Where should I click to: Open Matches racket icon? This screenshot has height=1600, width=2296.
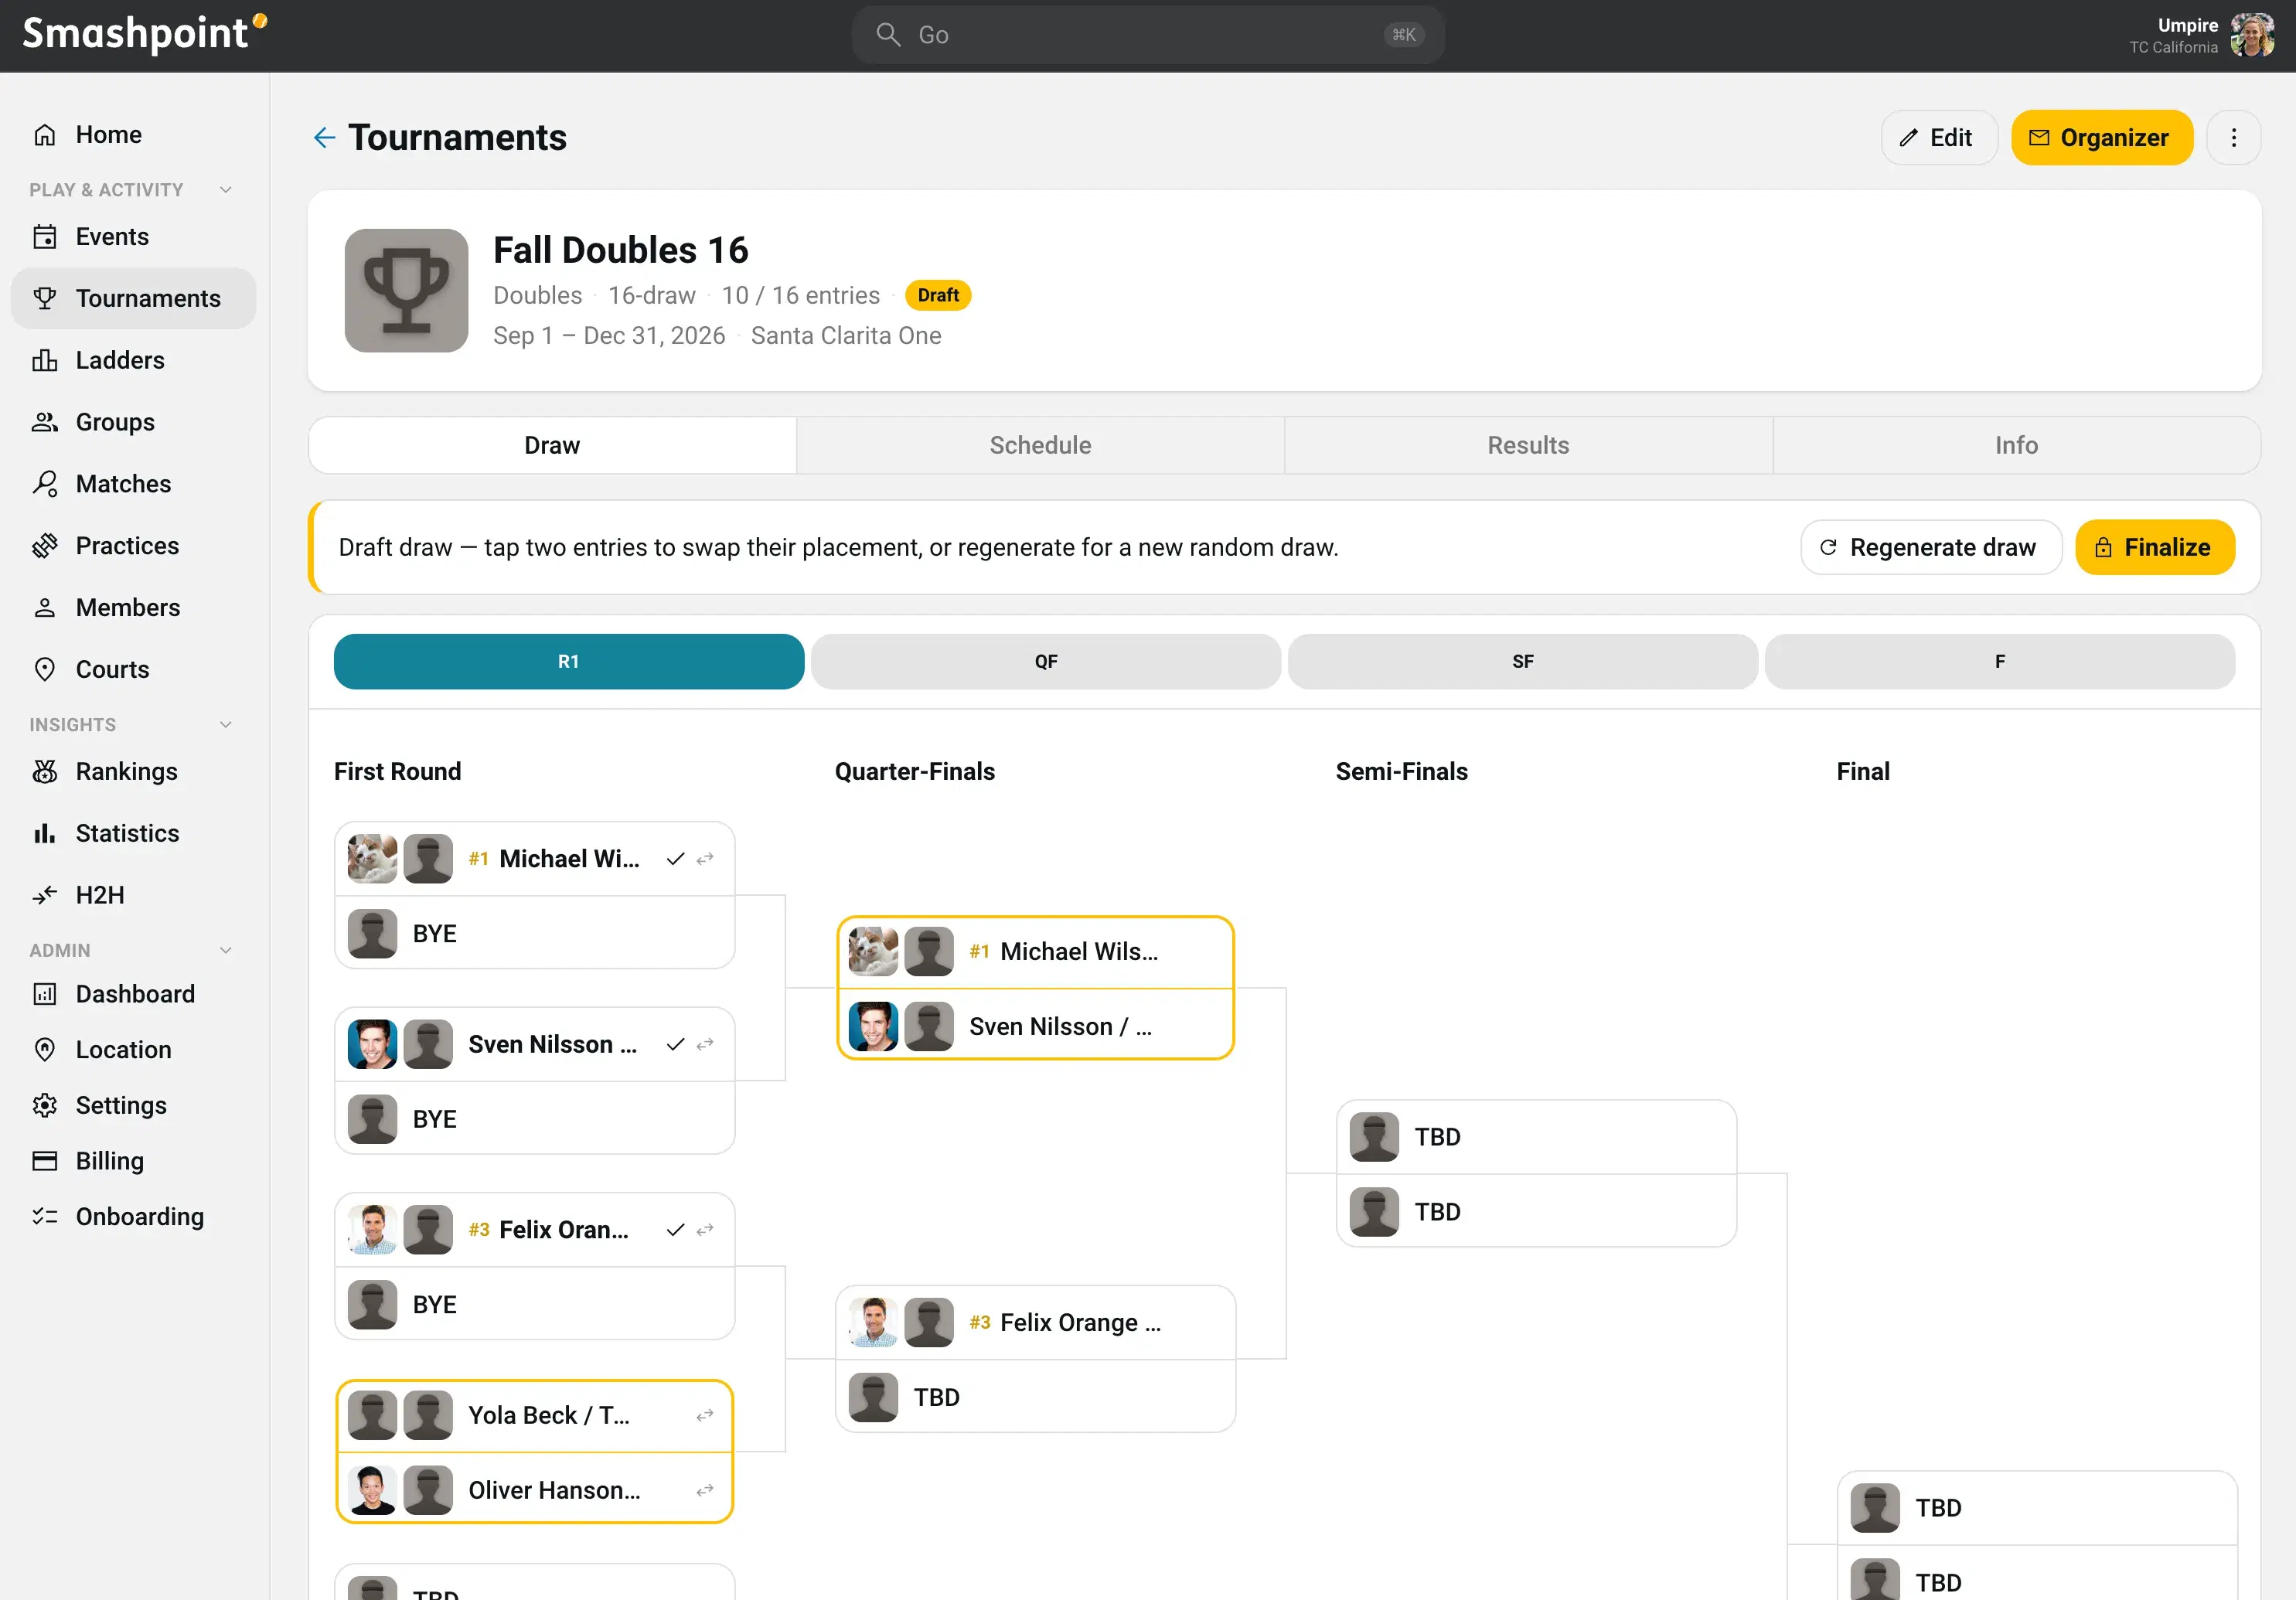[x=45, y=485]
